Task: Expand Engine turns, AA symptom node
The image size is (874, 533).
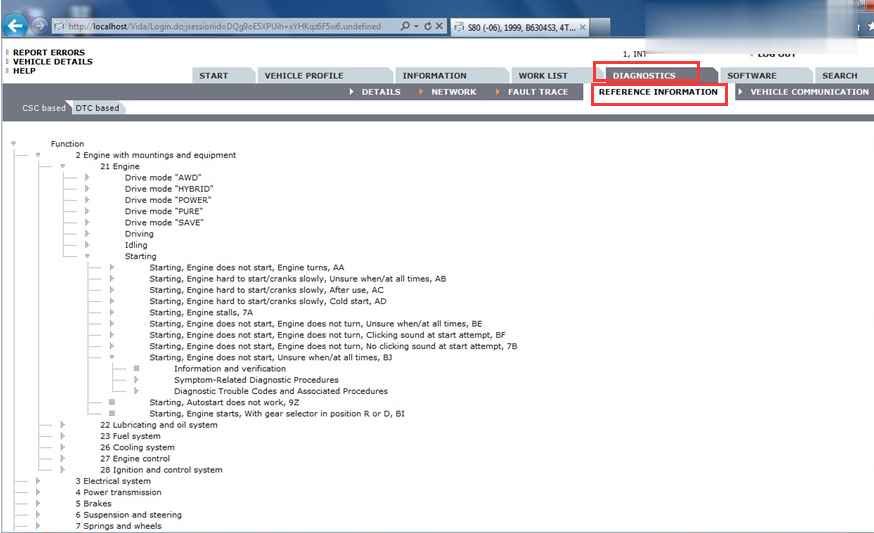Action: pos(111,268)
